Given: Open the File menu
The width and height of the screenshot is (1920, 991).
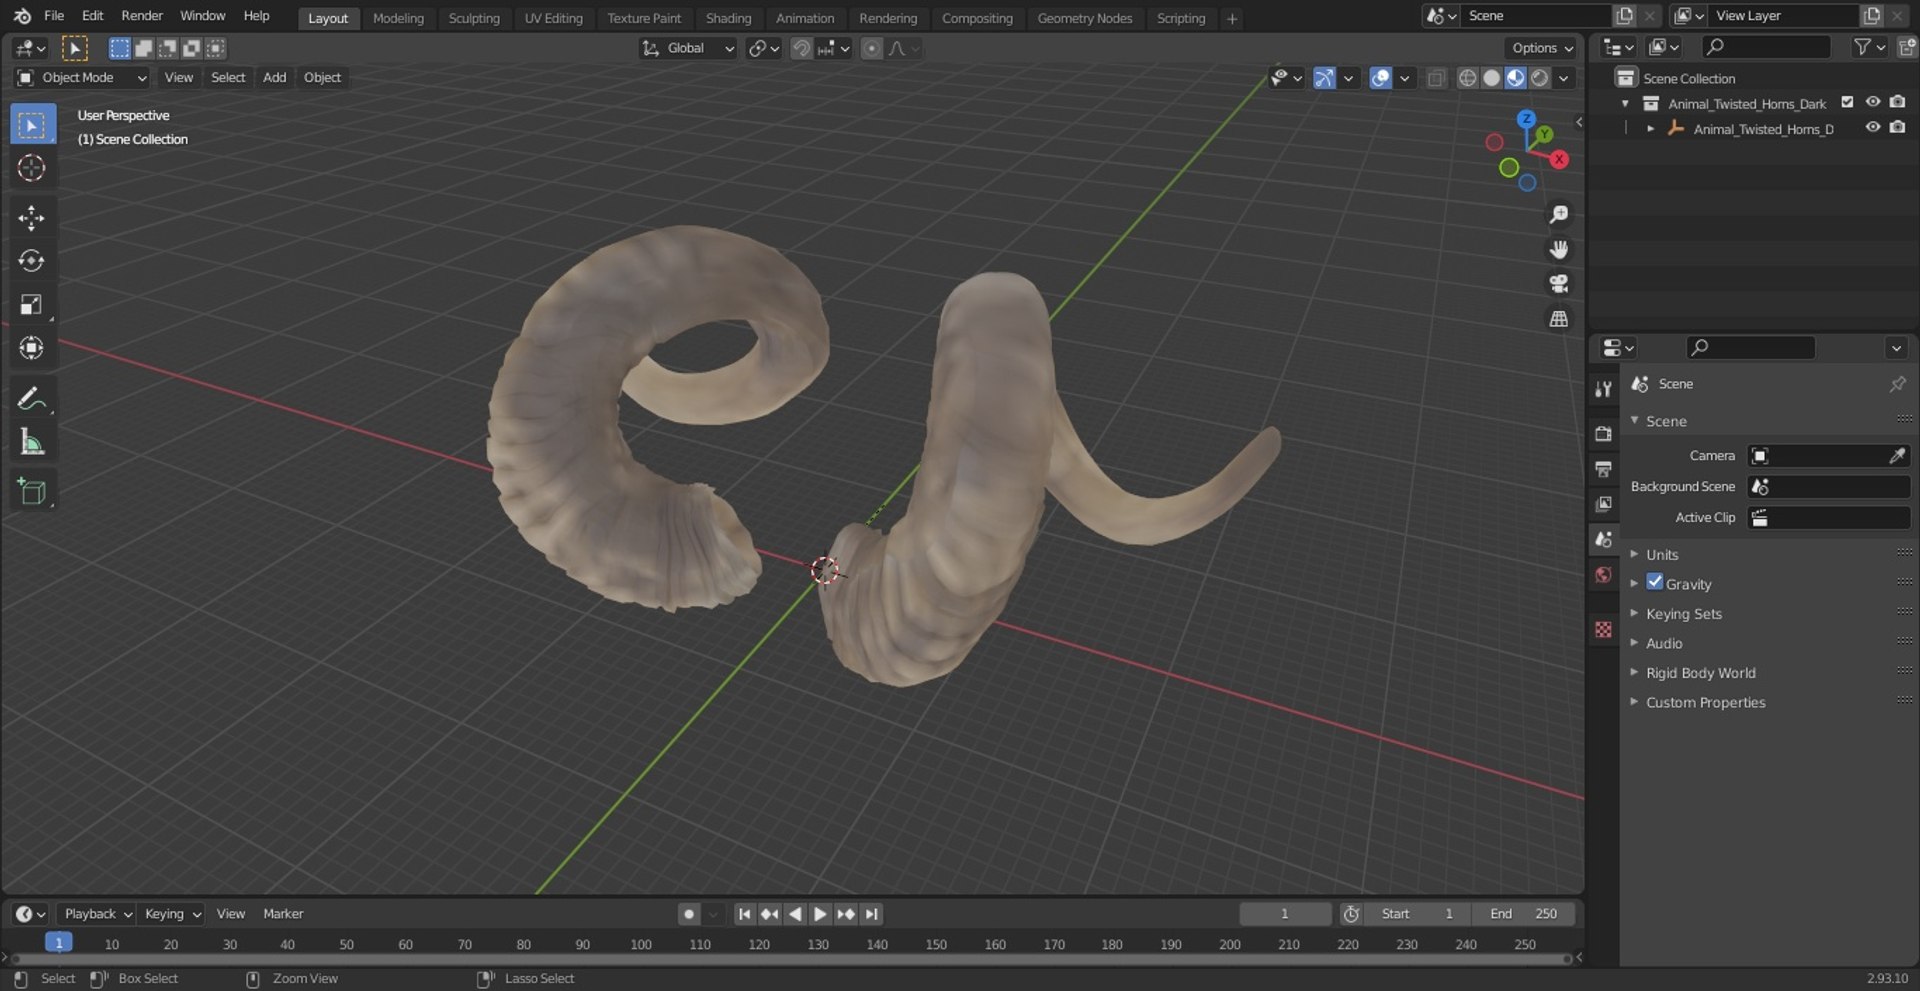Looking at the screenshot, I should click(x=54, y=16).
